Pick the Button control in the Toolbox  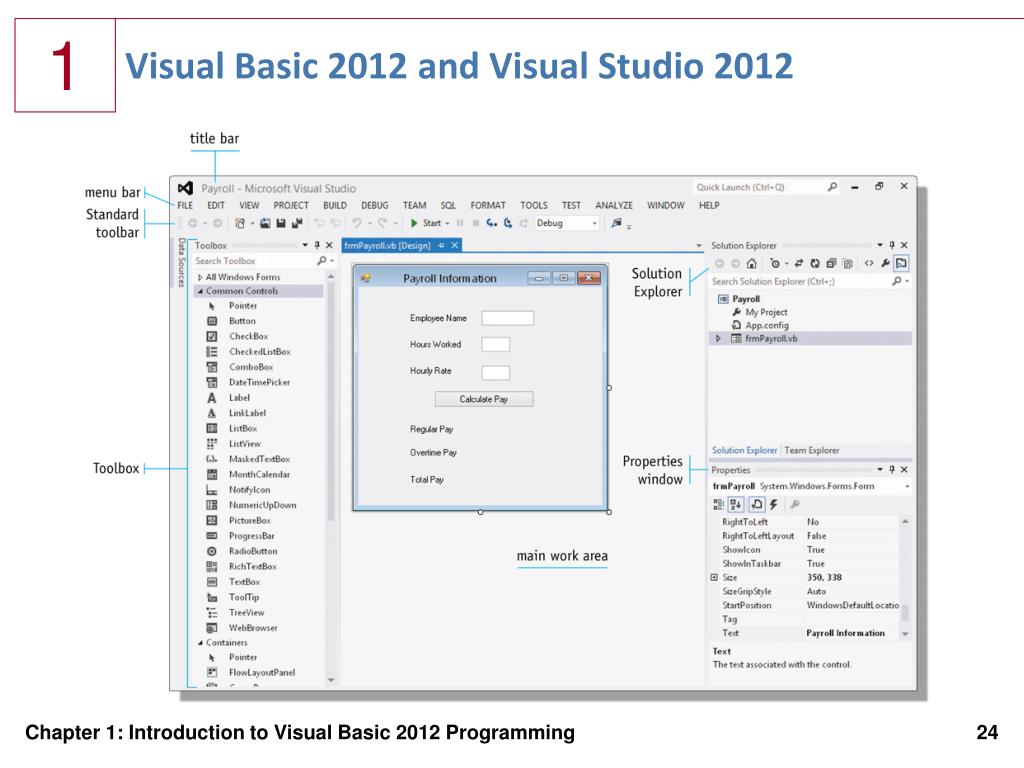pos(242,321)
